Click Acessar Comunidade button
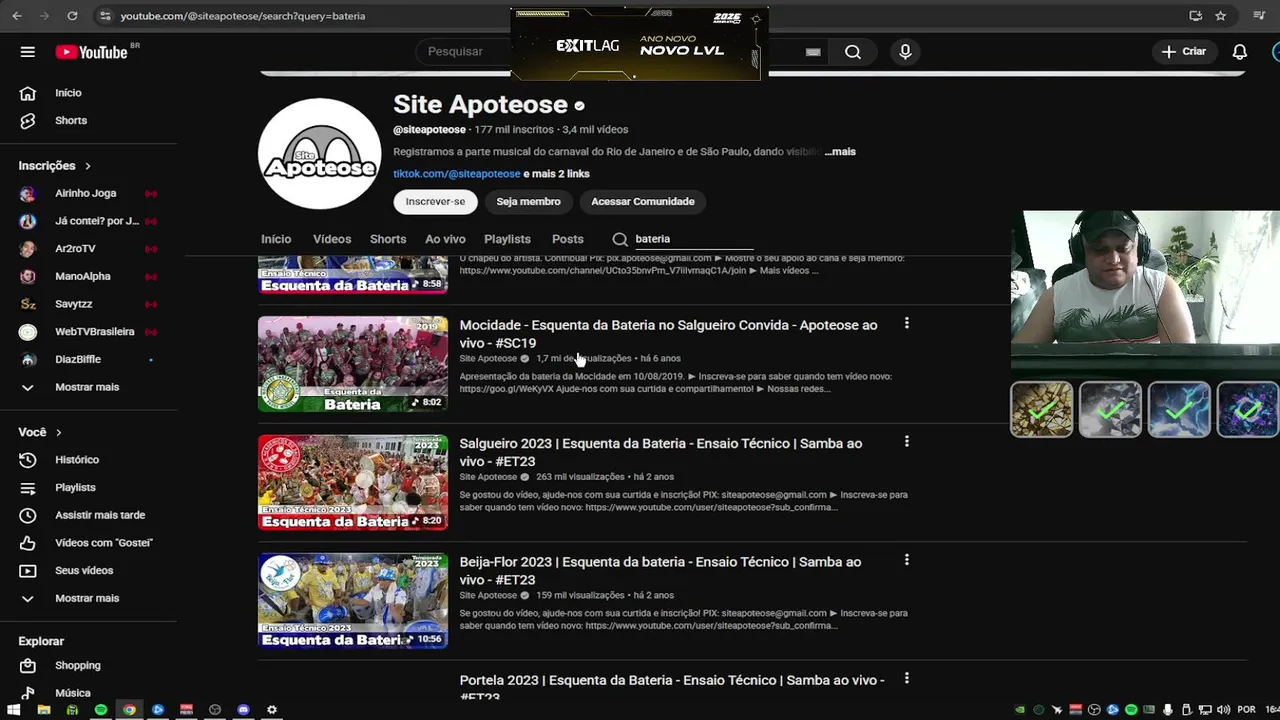 coord(643,201)
